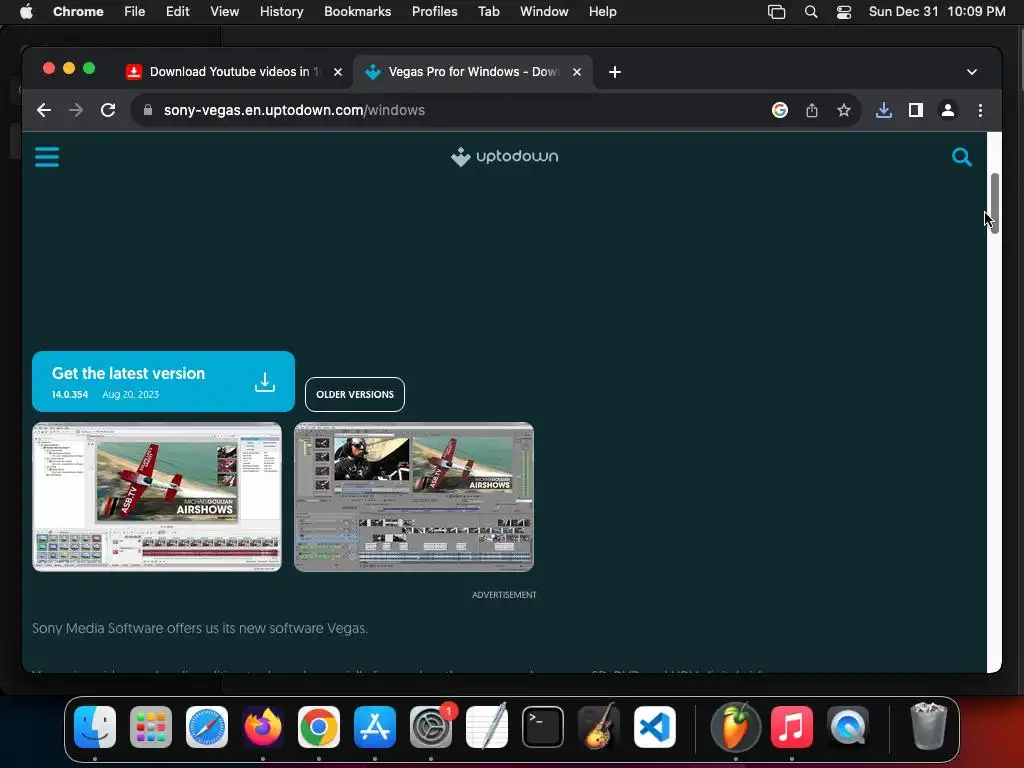The height and width of the screenshot is (768, 1024).
Task: Bookmark this page with the star
Action: [x=843, y=110]
